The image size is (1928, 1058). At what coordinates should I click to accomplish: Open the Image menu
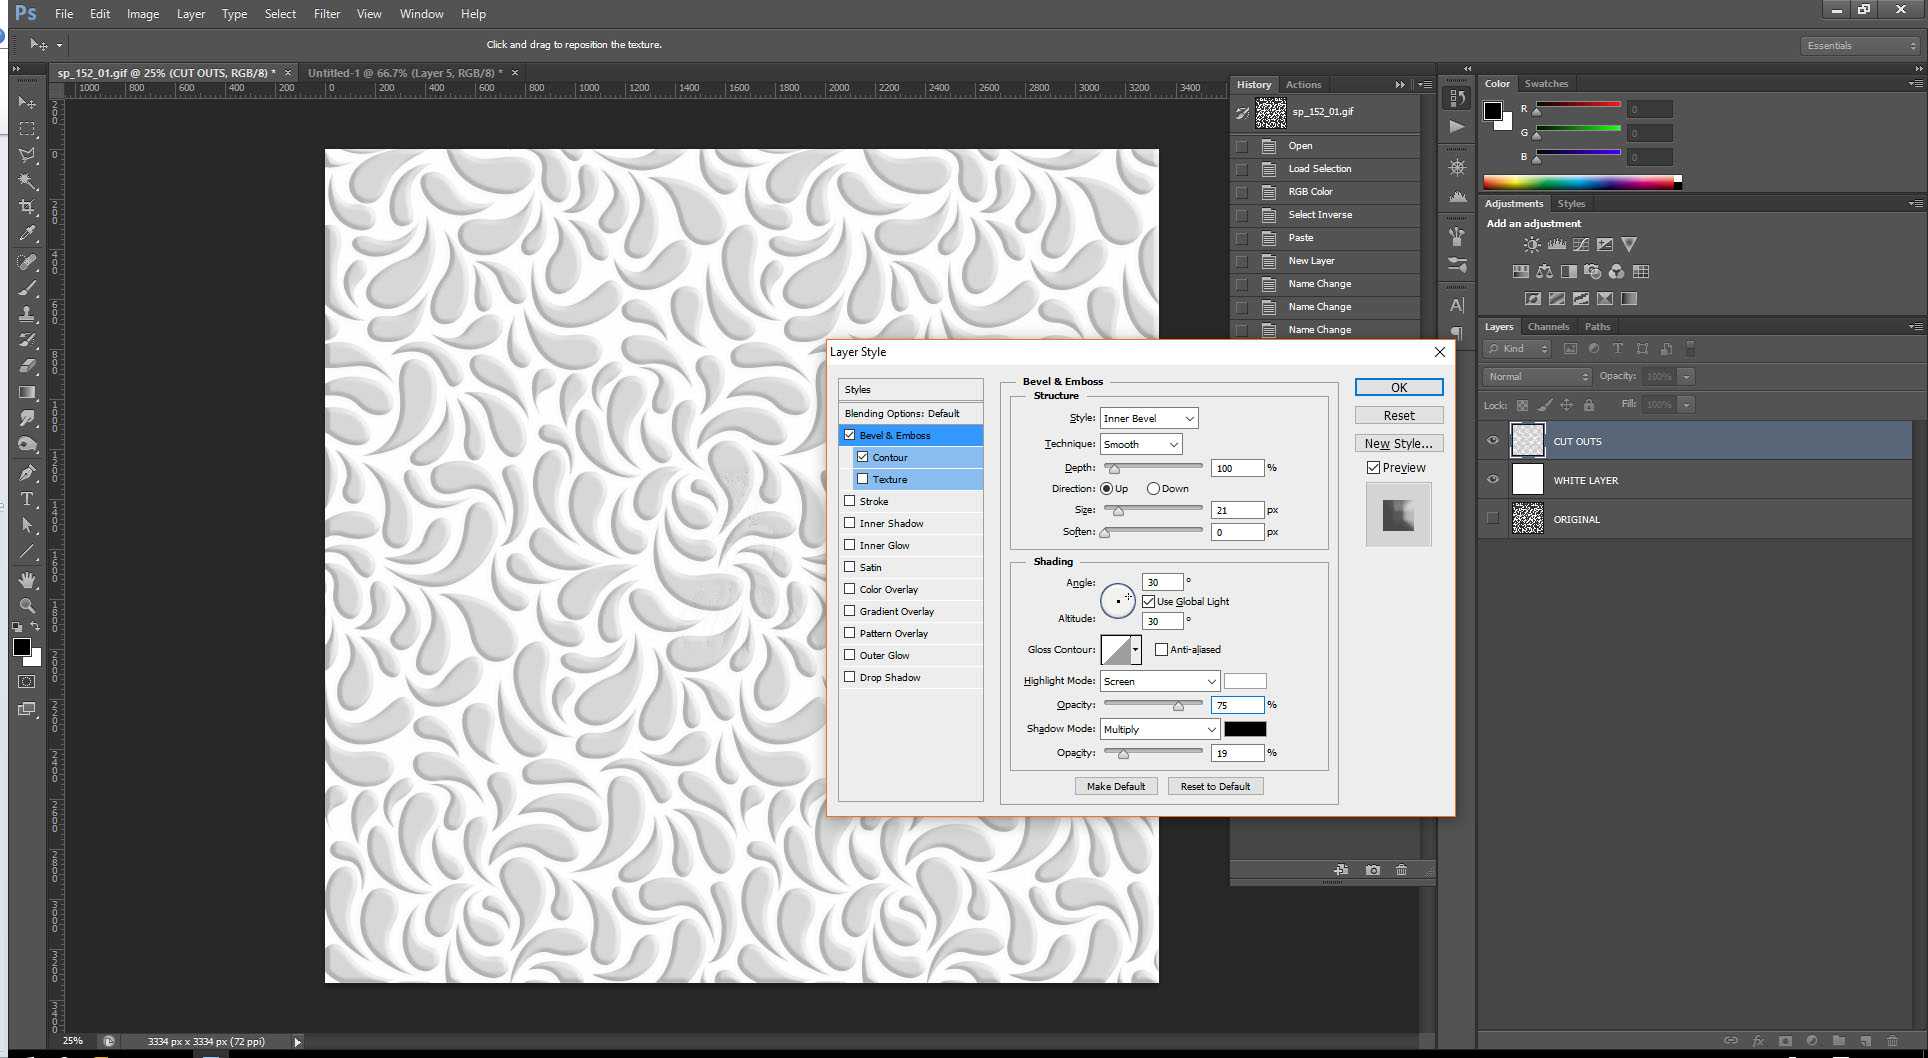click(143, 14)
